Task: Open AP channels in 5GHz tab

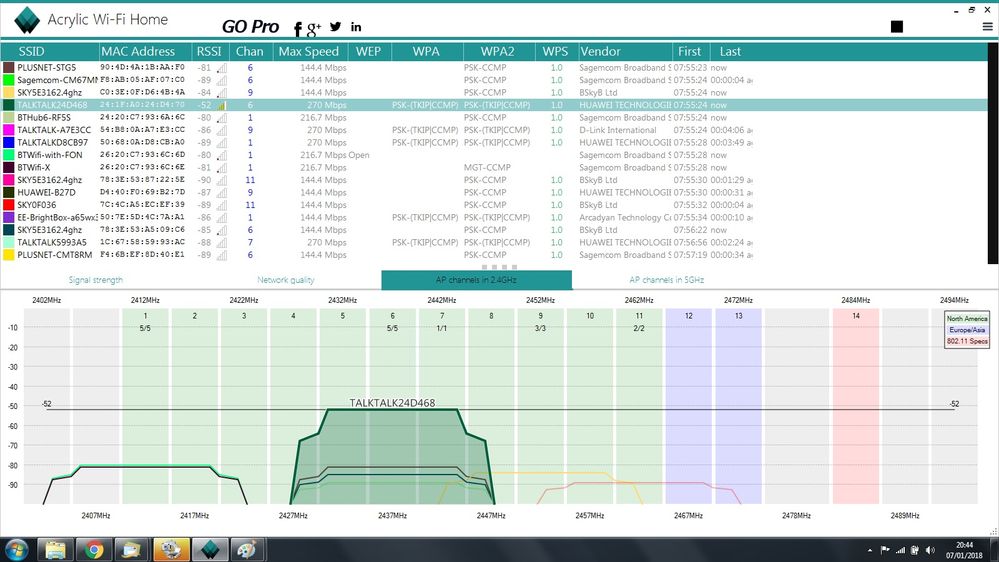Action: click(x=666, y=280)
